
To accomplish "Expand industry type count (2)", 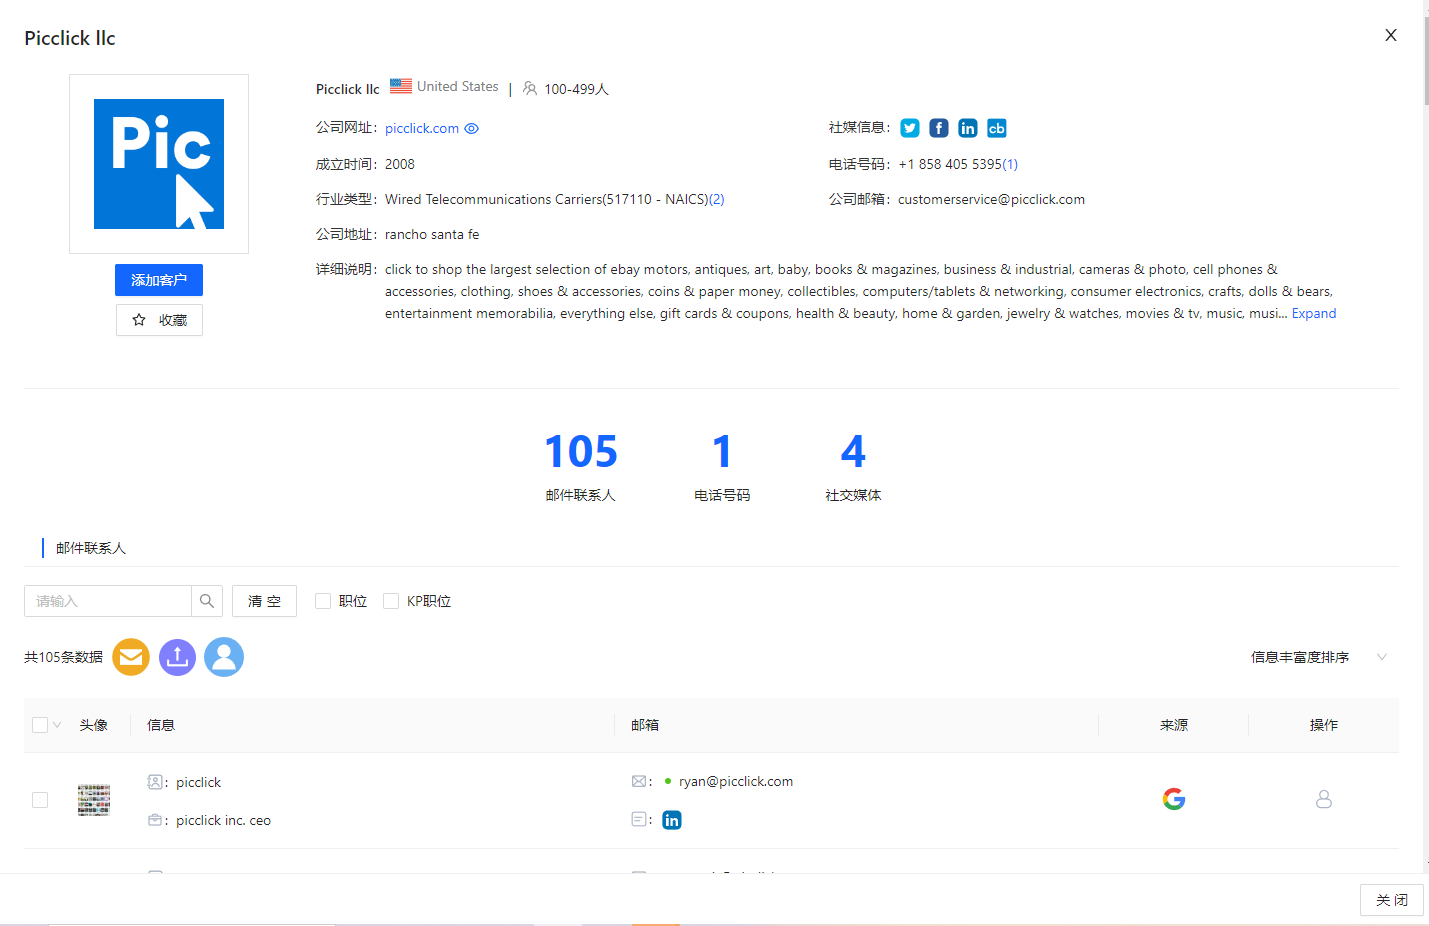I will pos(717,200).
